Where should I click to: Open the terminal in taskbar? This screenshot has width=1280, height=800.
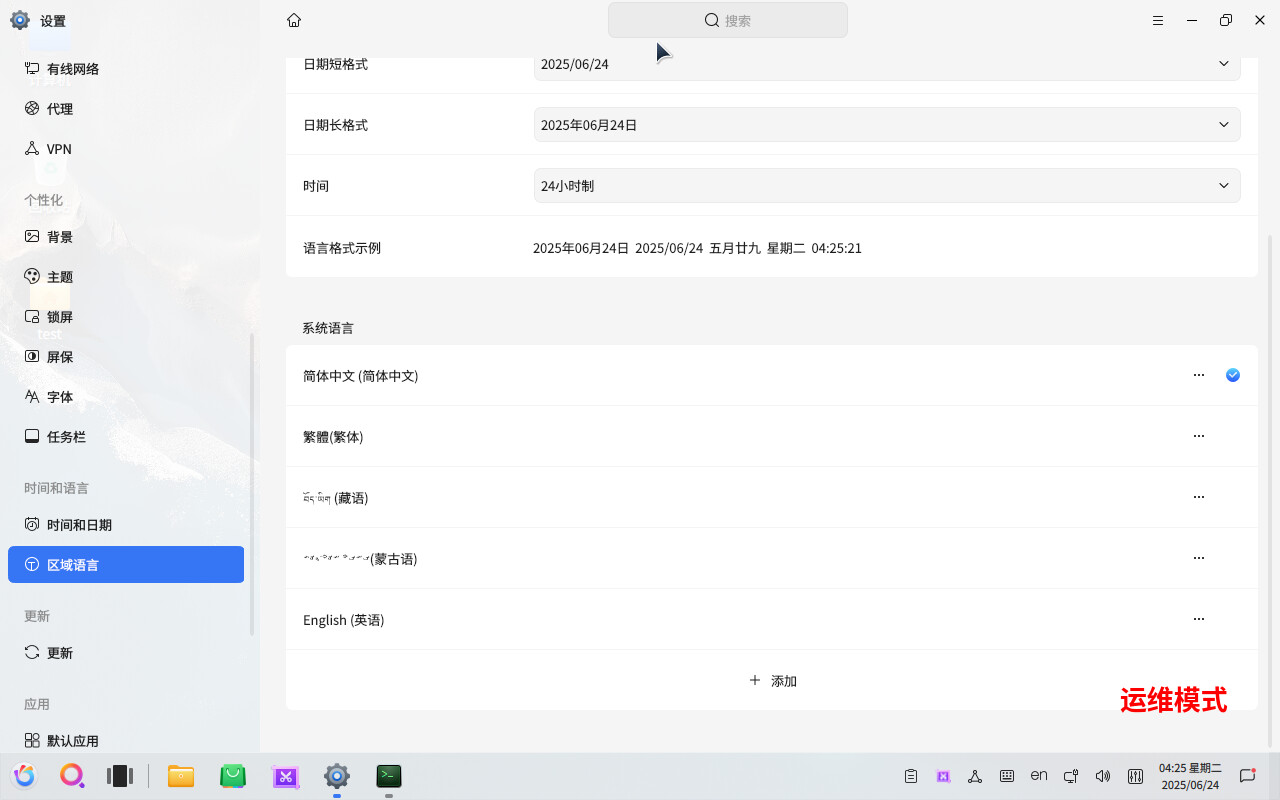click(389, 776)
